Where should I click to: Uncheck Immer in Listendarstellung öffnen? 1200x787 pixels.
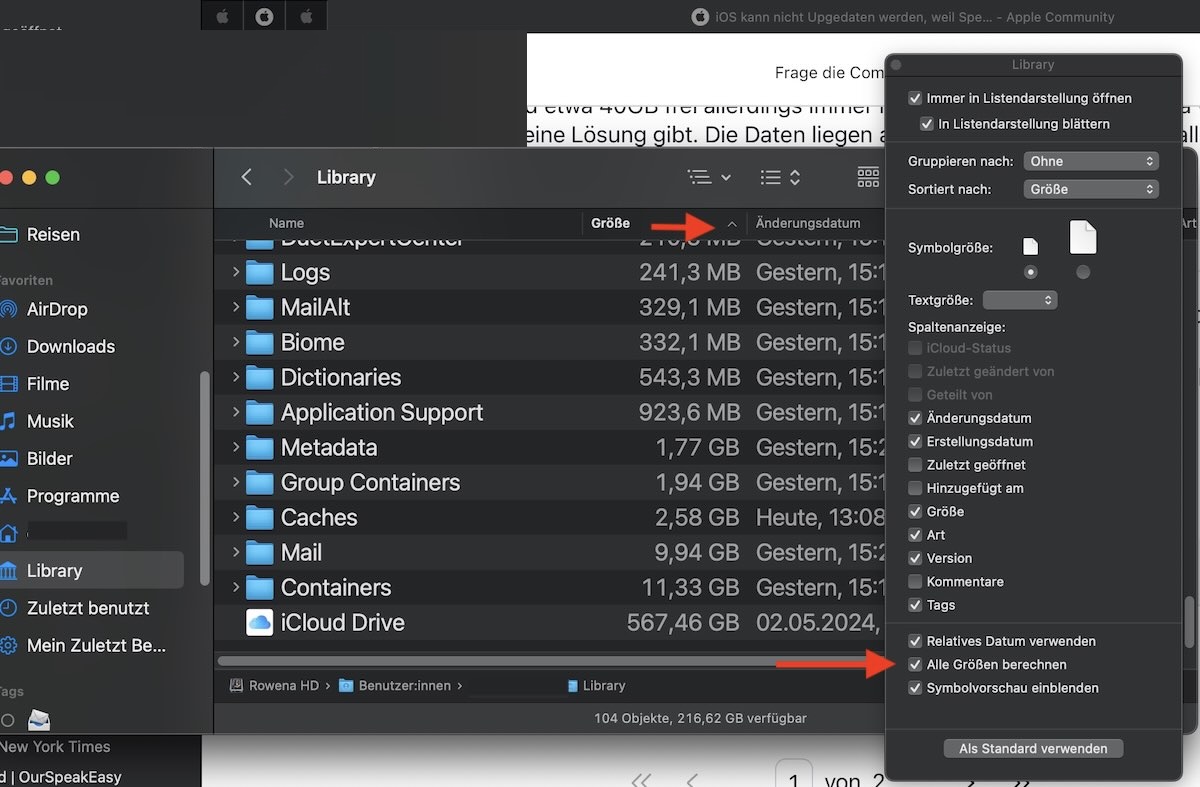(915, 99)
